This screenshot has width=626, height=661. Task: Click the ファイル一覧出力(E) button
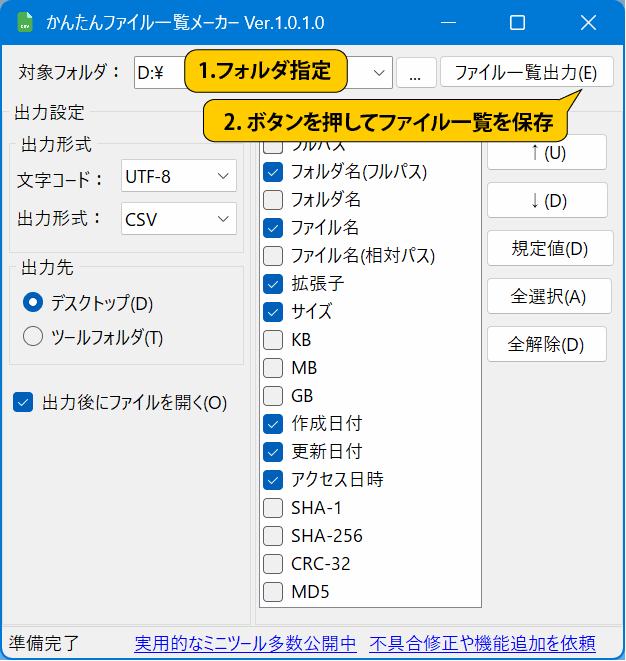tap(527, 72)
